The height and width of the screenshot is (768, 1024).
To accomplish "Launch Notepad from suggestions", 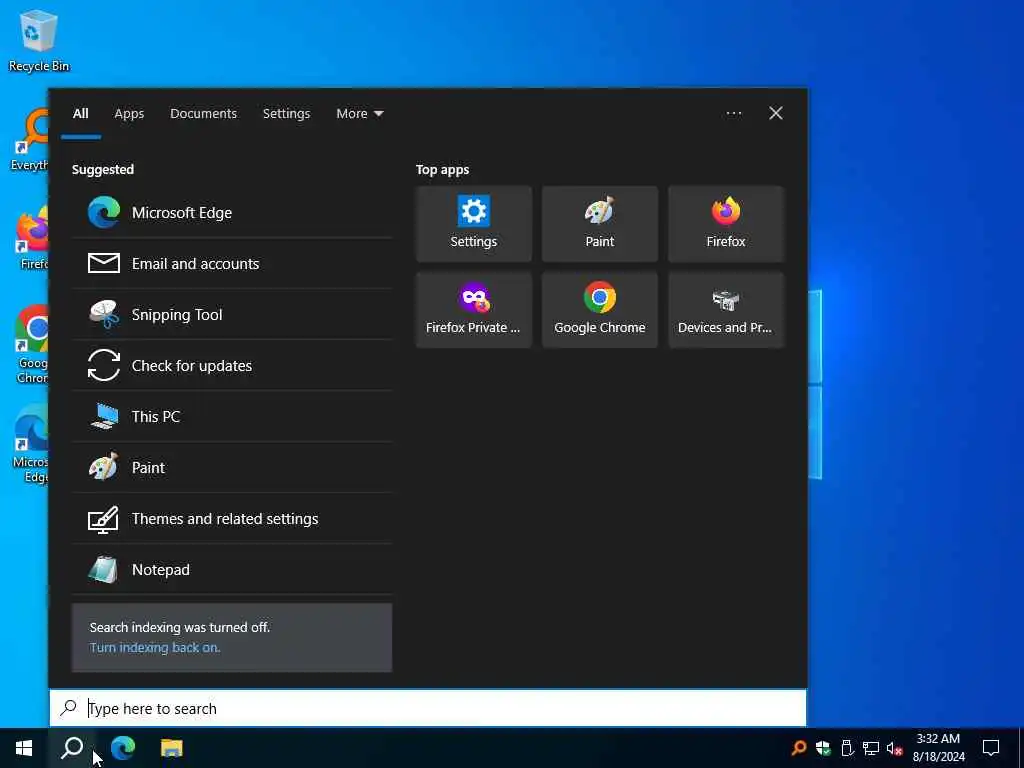I will tap(232, 569).
